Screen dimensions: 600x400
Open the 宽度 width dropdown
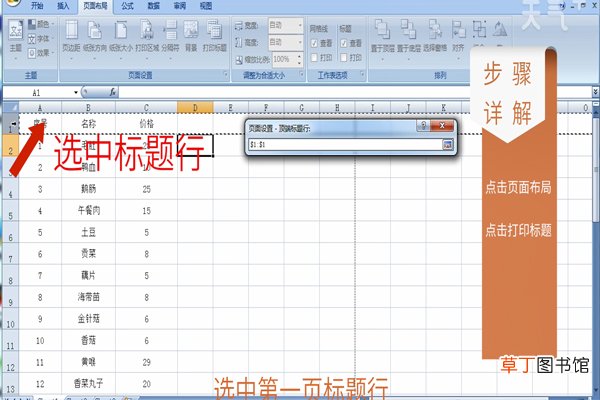click(300, 25)
